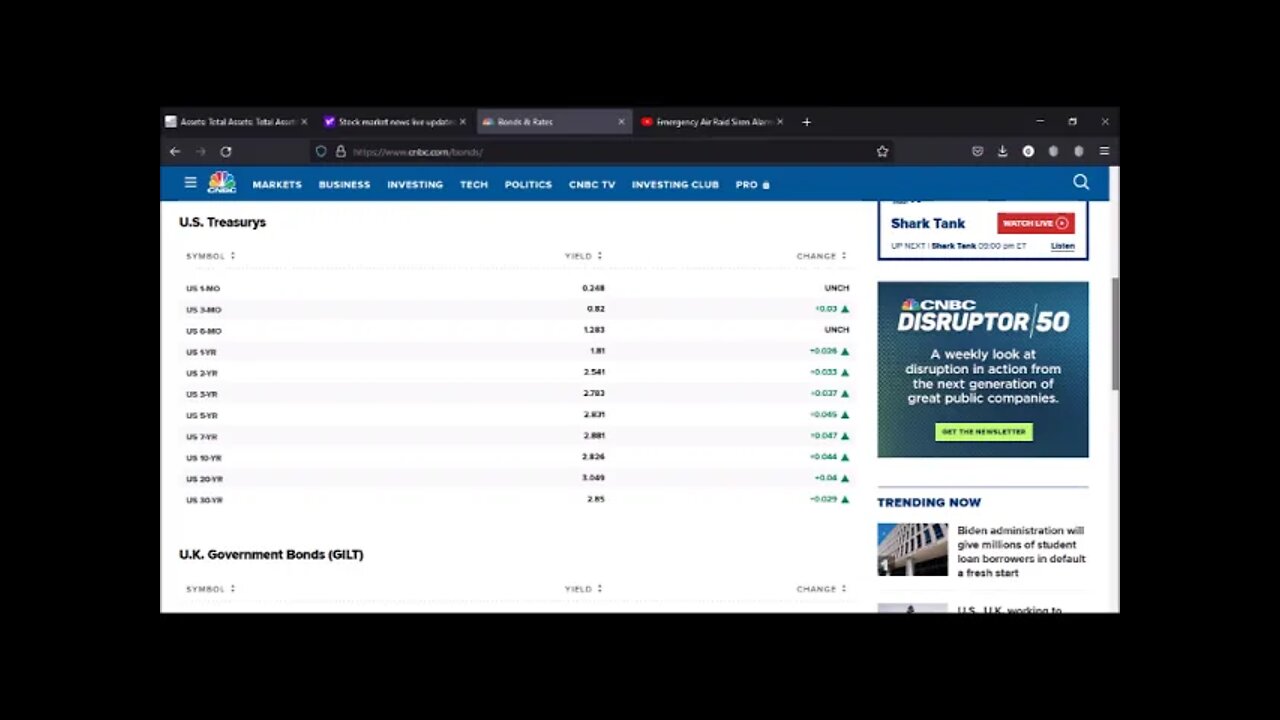Open the Politics menu
Viewport: 1280px width, 720px height.
point(528,185)
